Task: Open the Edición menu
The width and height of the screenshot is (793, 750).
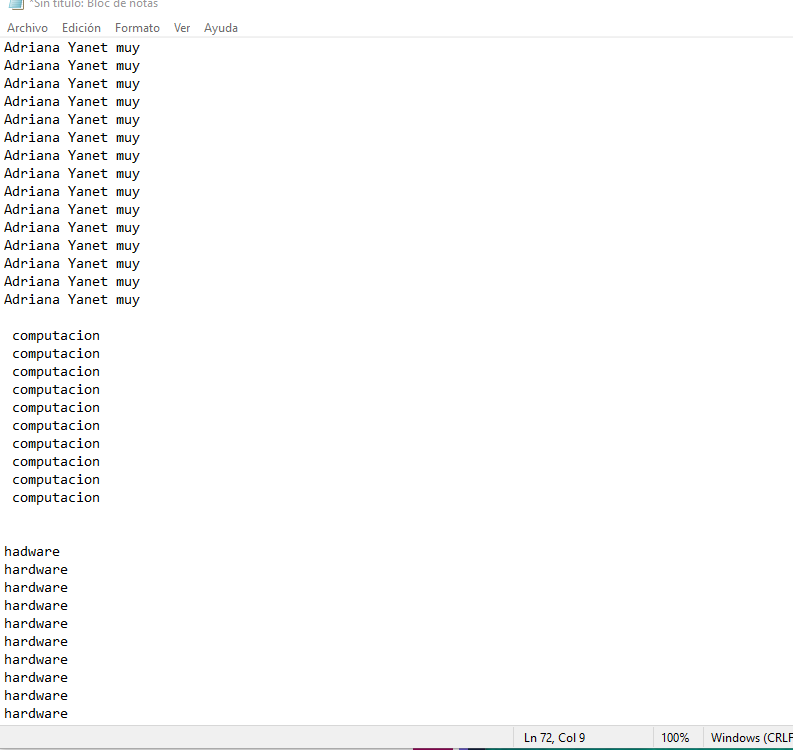Action: [81, 28]
